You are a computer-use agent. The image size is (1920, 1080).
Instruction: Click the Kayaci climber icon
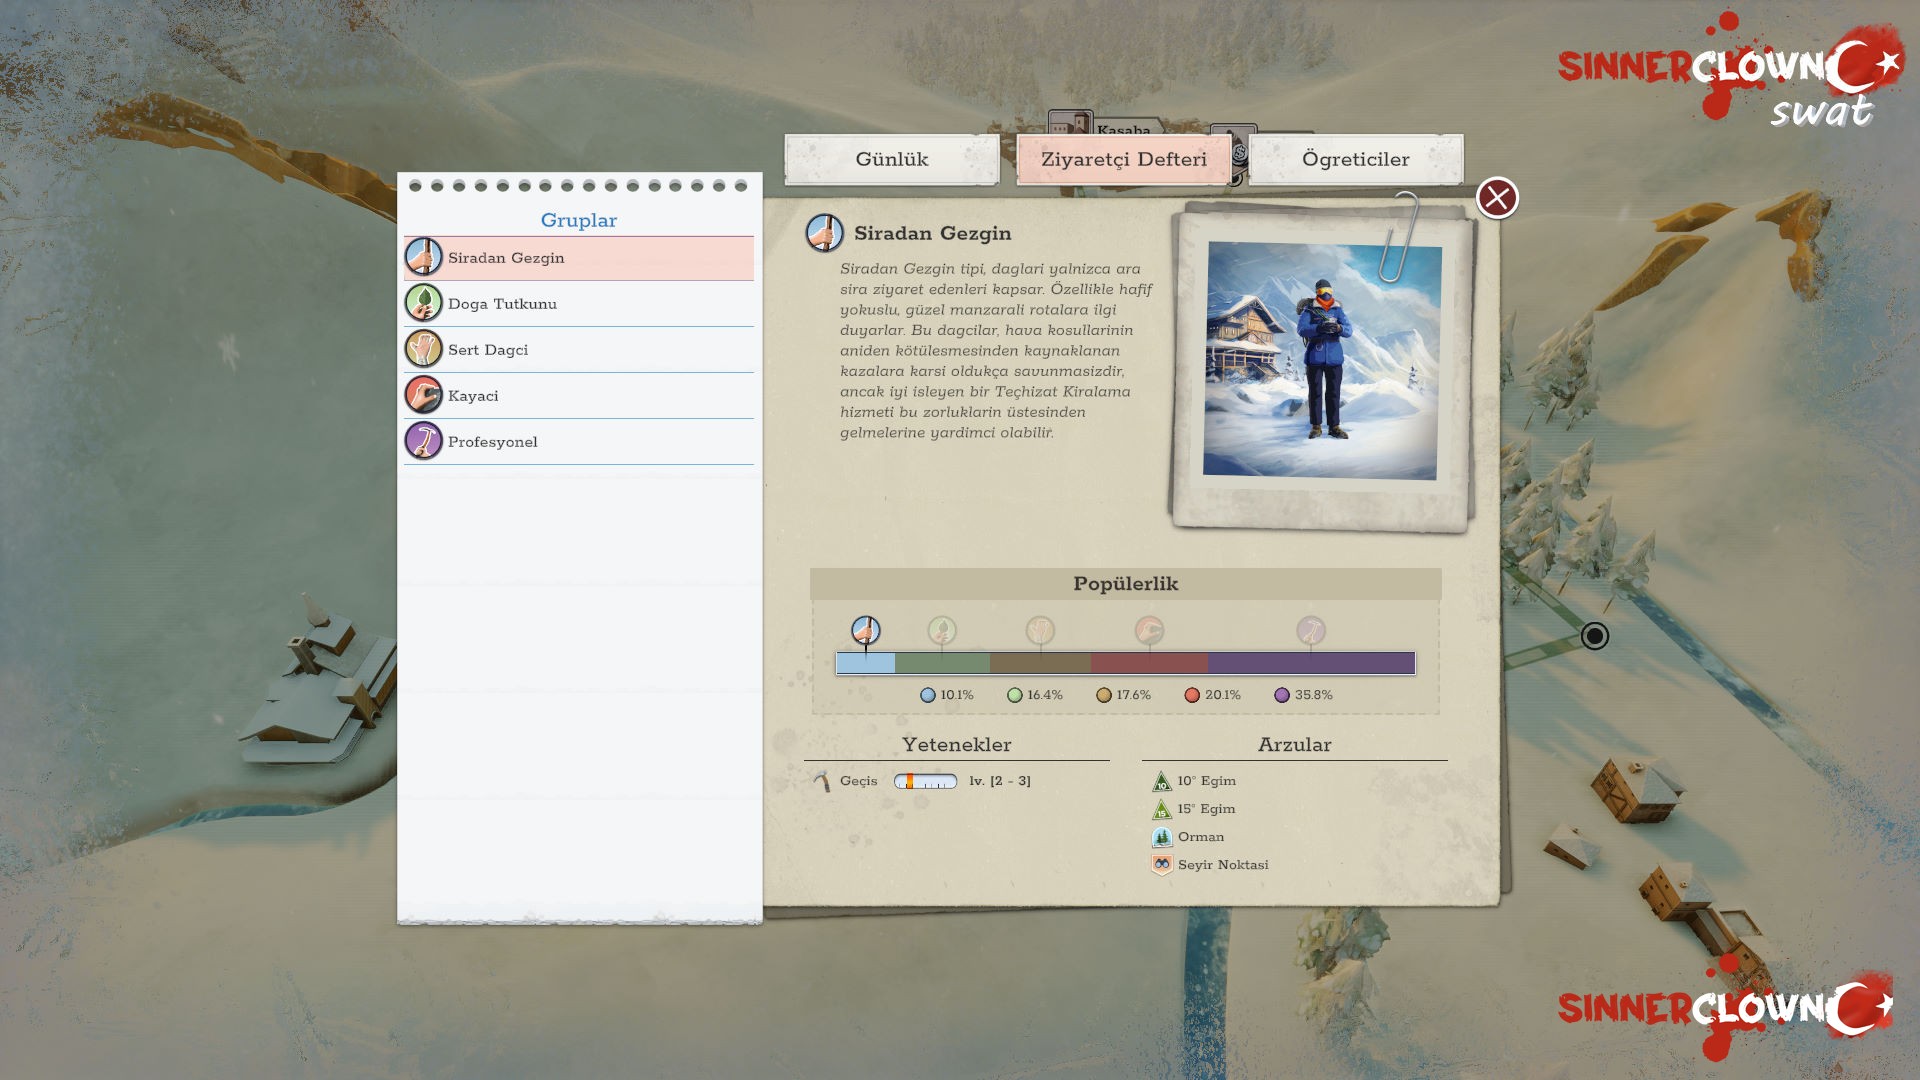point(423,395)
